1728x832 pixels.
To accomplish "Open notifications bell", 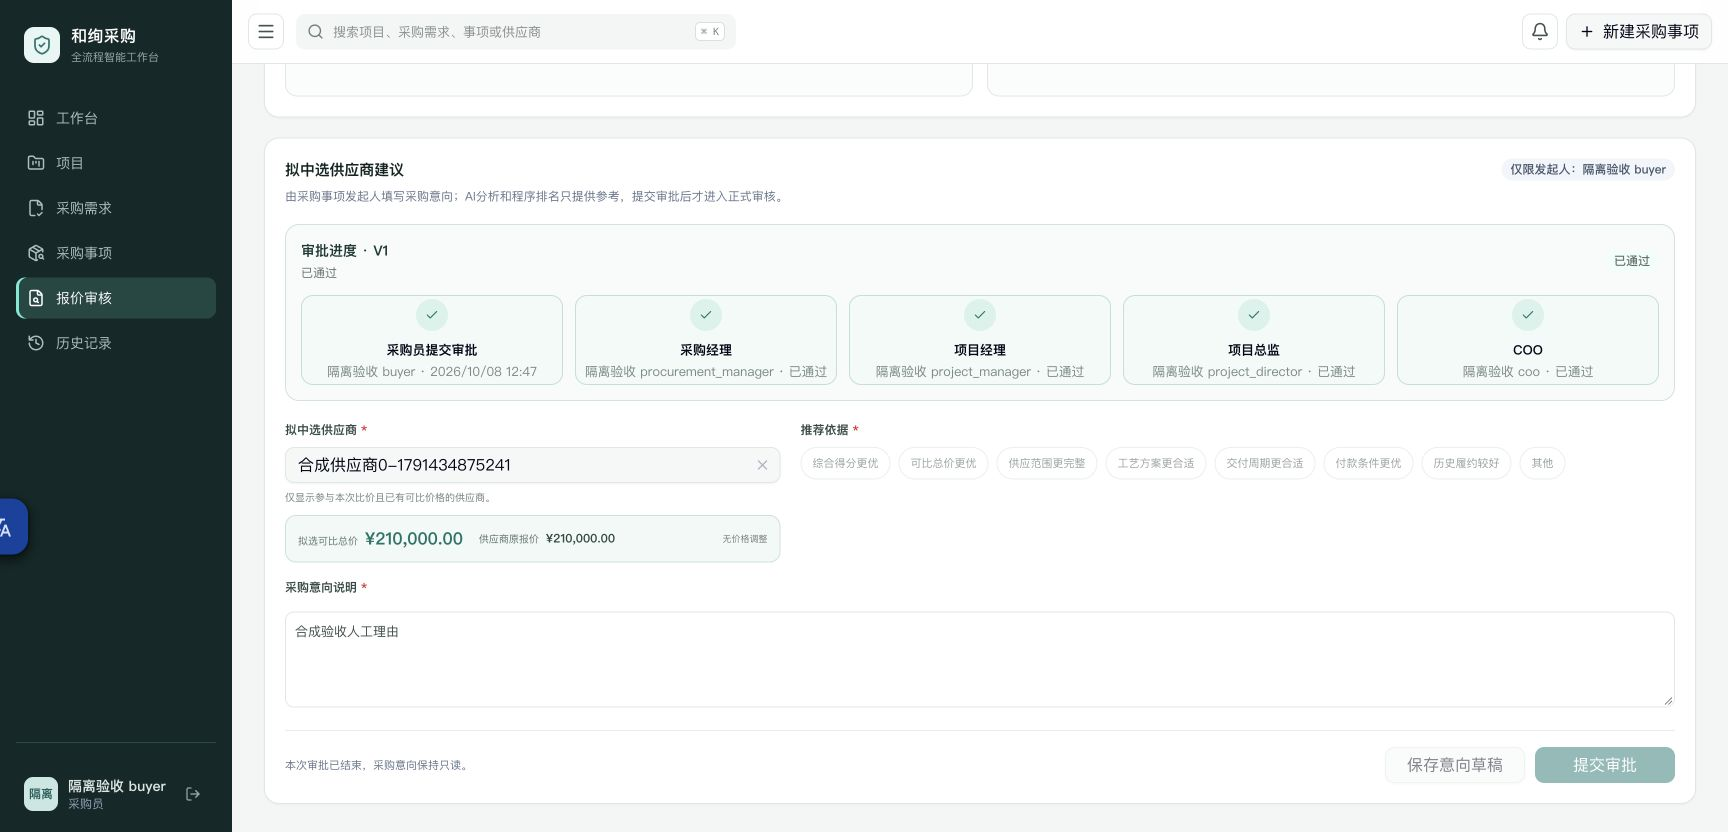I will (1540, 32).
